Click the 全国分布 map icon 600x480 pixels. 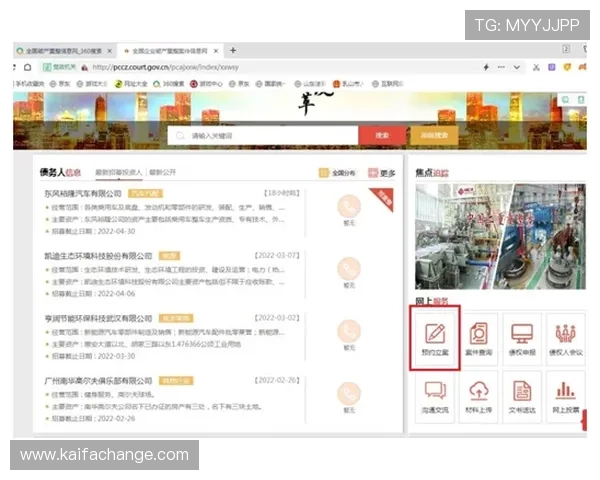click(x=323, y=173)
